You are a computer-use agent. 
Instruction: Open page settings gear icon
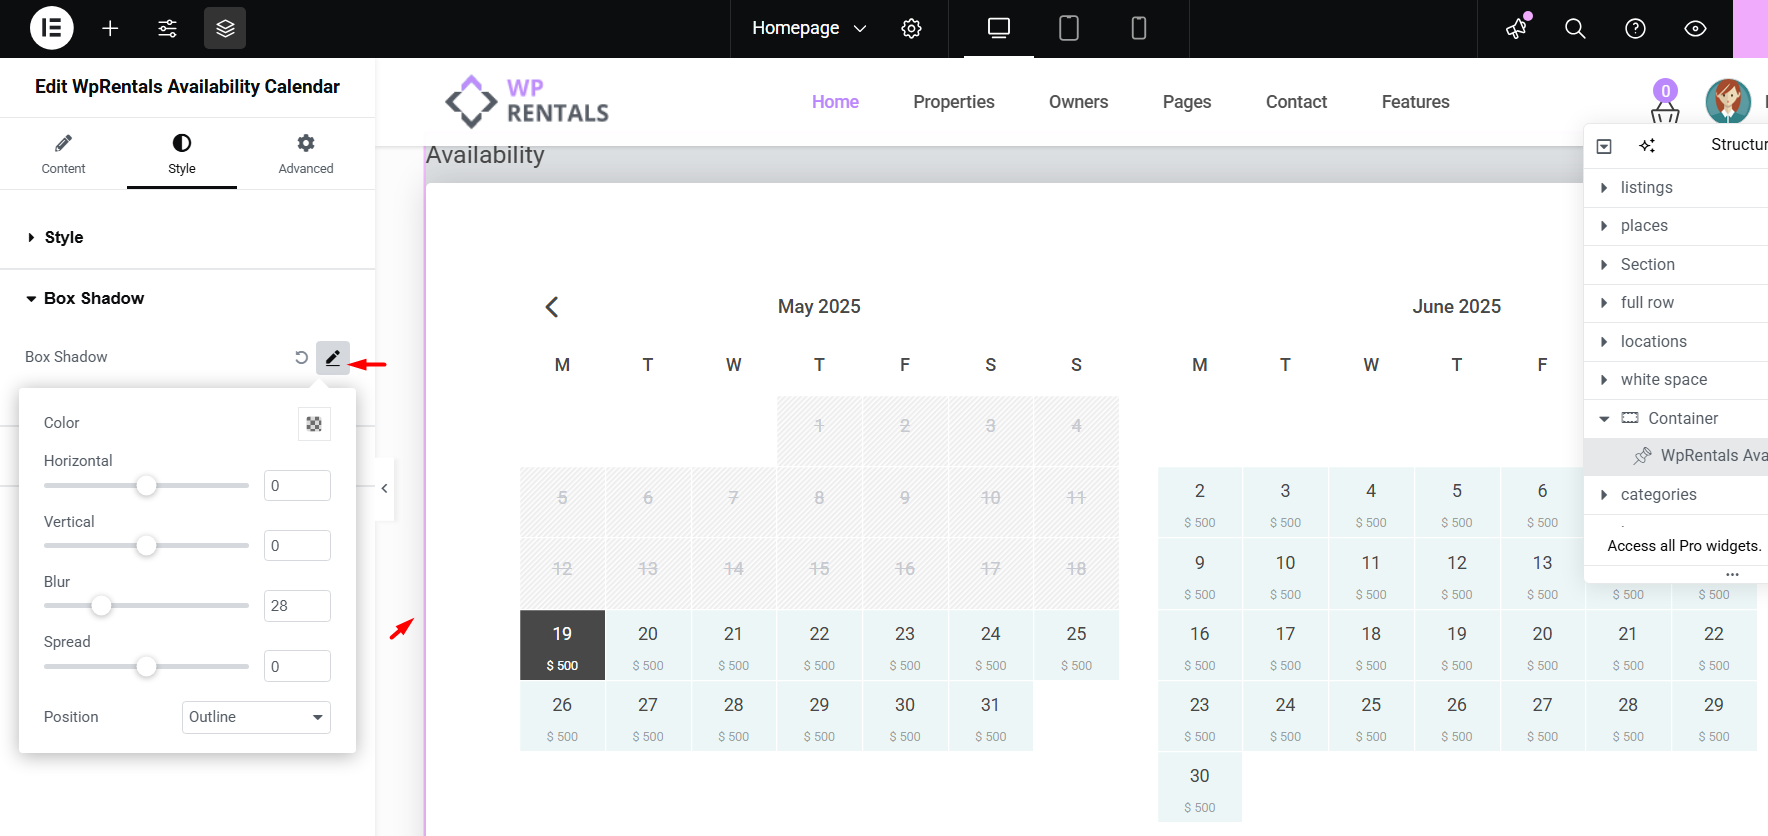tap(911, 28)
